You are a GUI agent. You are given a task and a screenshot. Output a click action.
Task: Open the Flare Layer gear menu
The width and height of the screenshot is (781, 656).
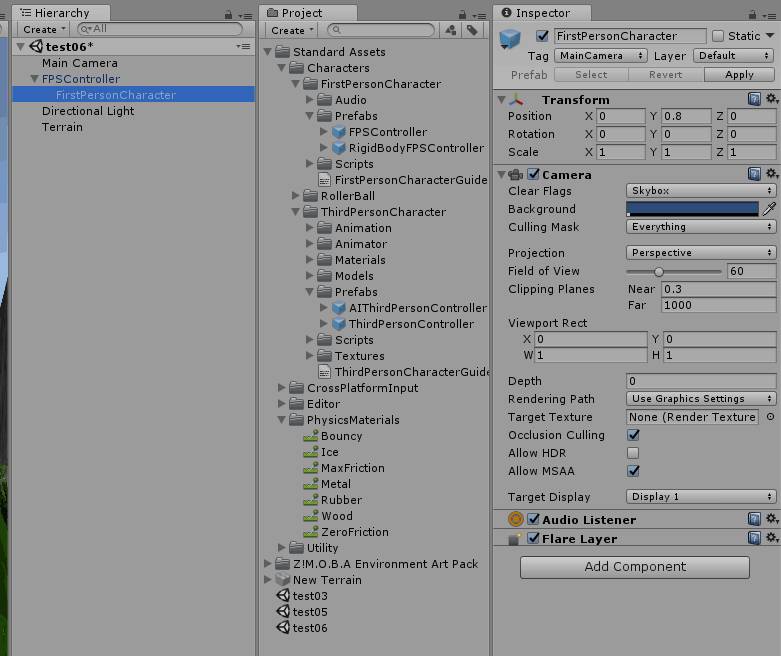(x=772, y=538)
